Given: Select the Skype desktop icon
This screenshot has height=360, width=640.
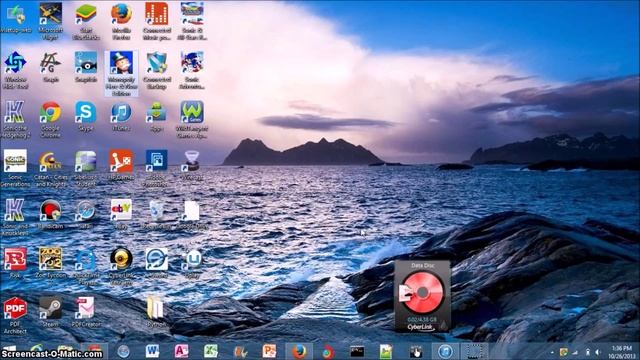Looking at the screenshot, I should [86, 116].
